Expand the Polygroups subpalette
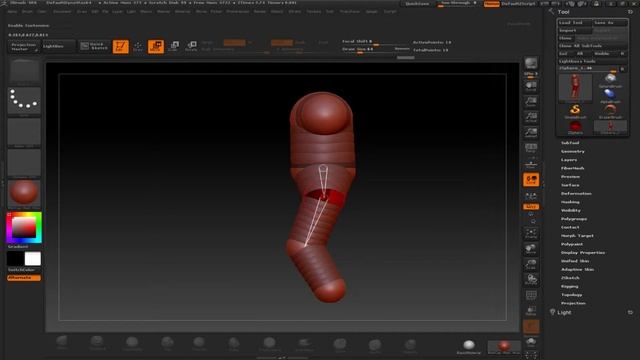Viewport: 640px width, 360px height. coord(574,219)
